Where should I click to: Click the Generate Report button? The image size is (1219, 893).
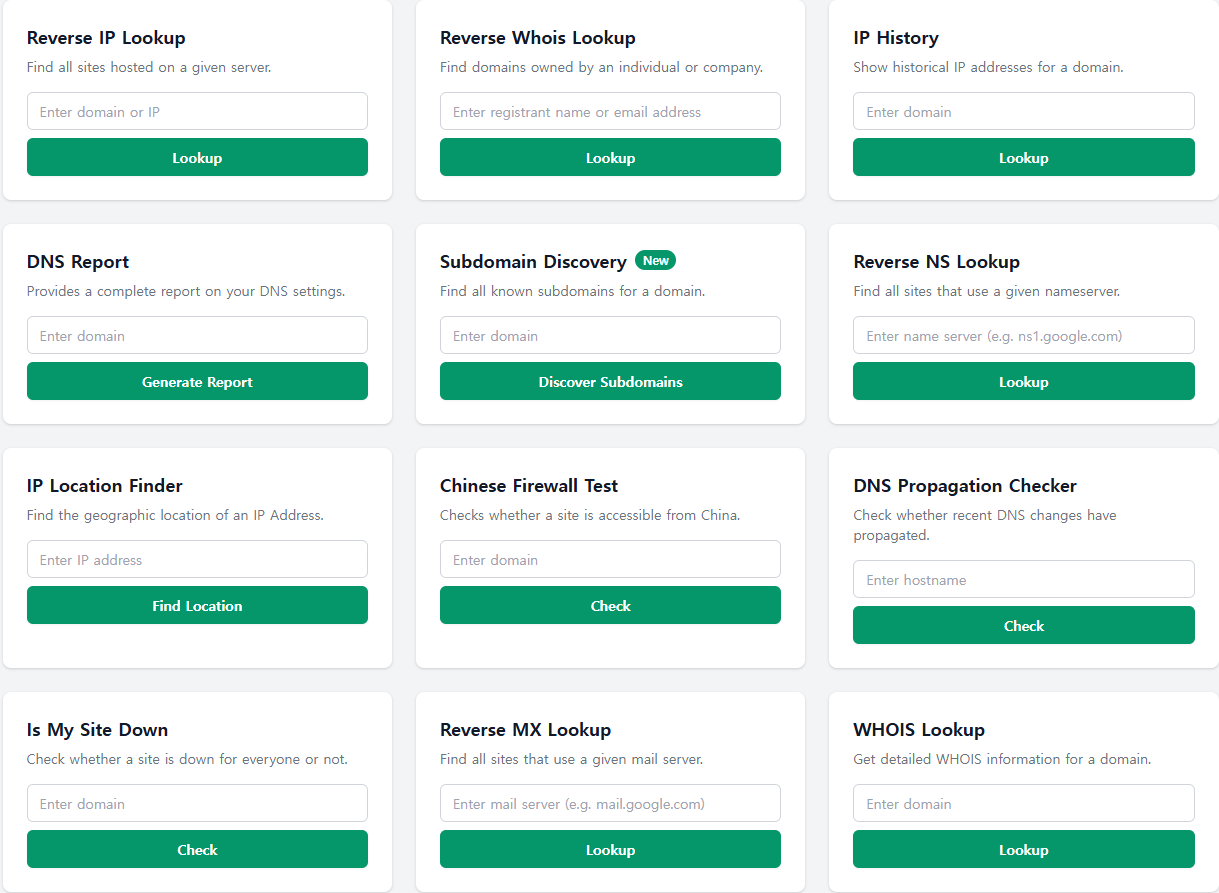tap(197, 381)
